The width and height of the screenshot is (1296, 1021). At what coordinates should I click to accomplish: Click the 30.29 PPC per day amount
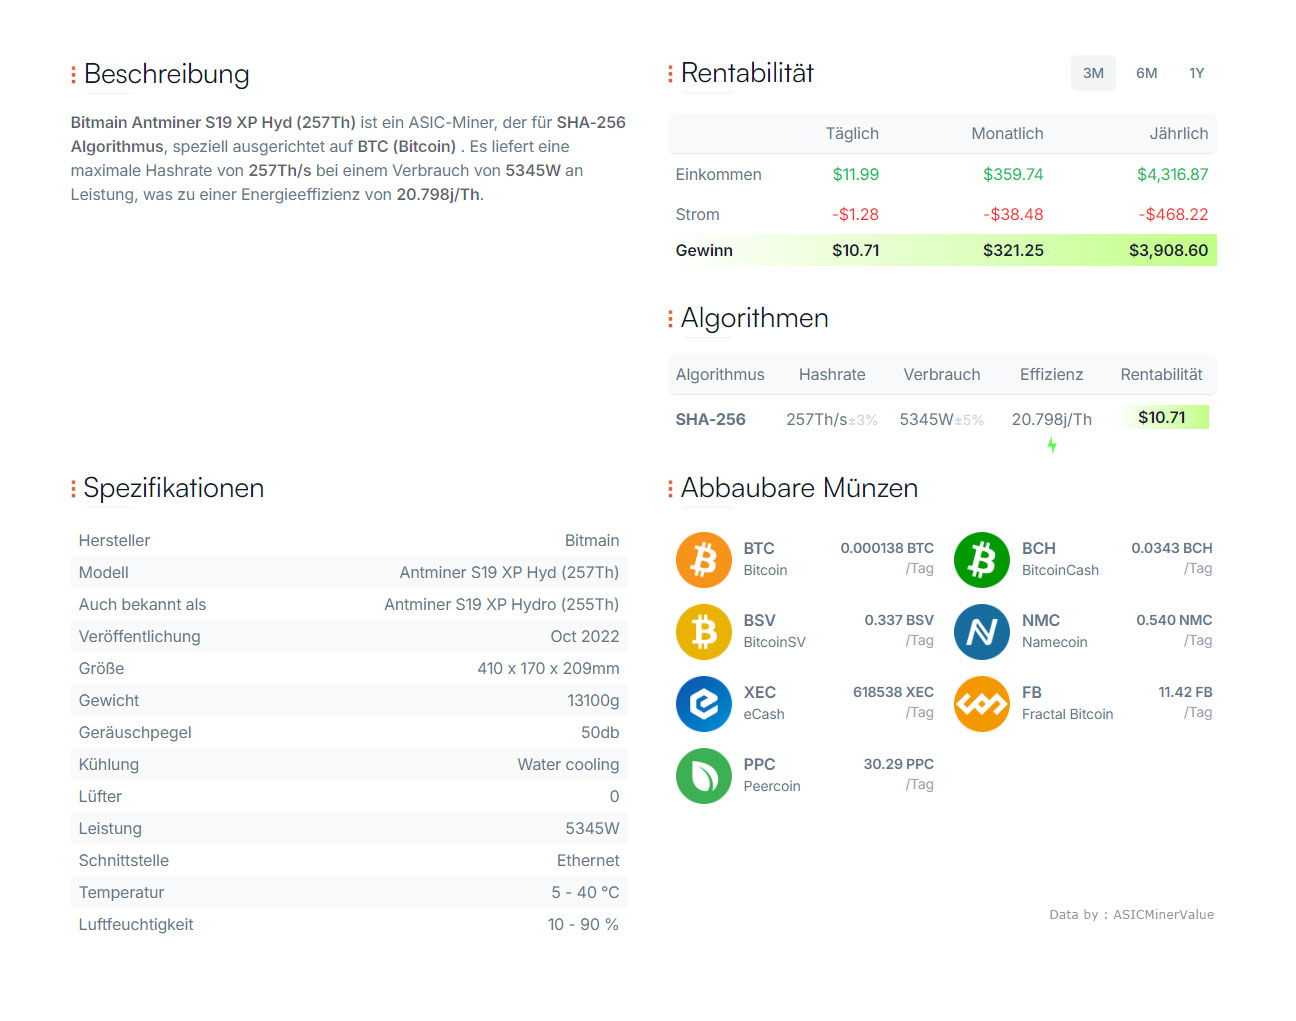point(898,764)
